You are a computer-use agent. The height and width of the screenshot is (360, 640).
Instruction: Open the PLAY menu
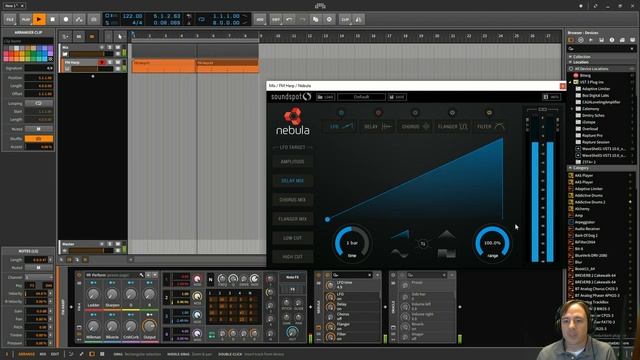[x=25, y=19]
